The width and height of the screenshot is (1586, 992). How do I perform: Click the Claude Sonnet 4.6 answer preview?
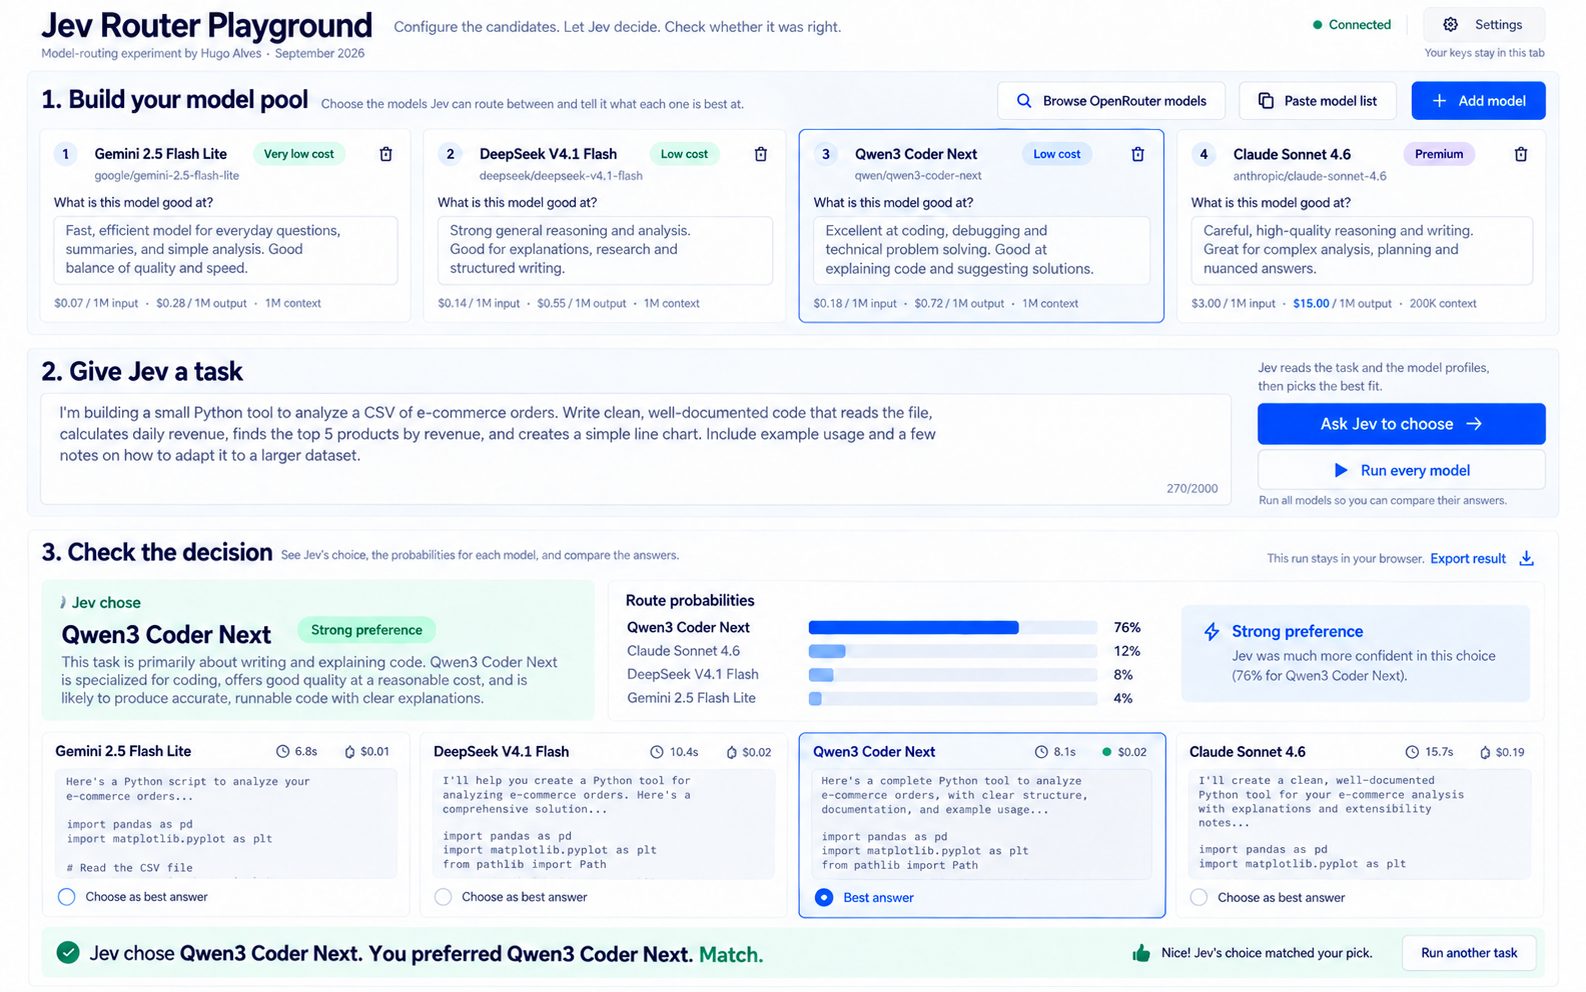(1360, 823)
